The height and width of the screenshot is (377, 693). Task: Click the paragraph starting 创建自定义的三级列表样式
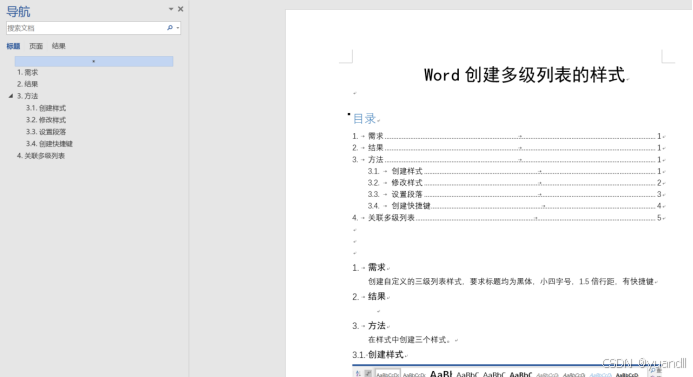(x=511, y=282)
